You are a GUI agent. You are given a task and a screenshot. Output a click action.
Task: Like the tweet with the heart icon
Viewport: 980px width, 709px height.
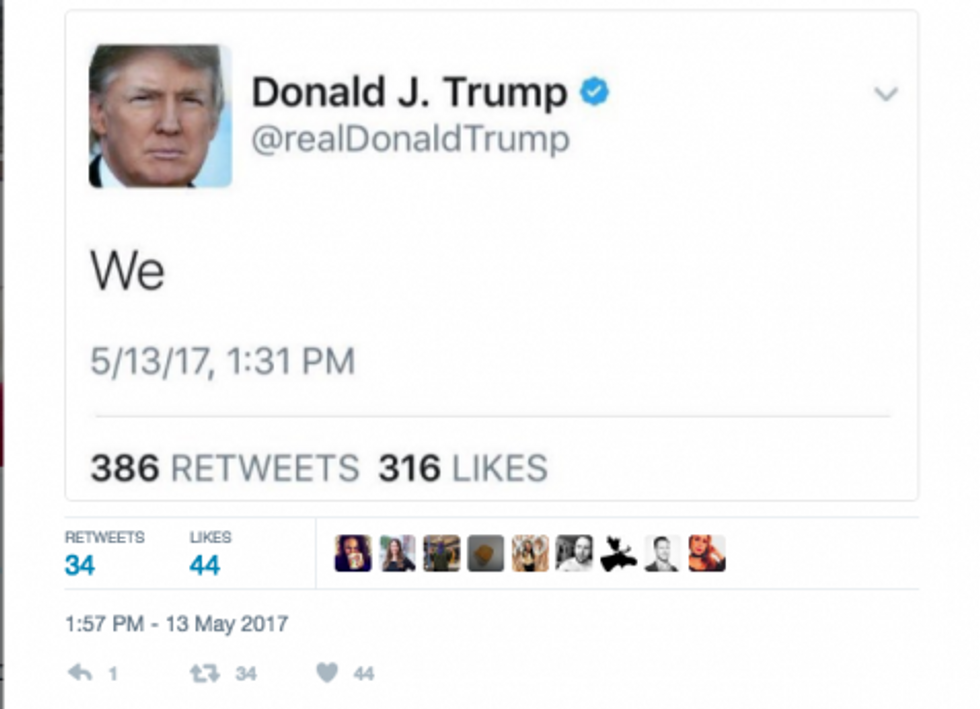(x=327, y=673)
